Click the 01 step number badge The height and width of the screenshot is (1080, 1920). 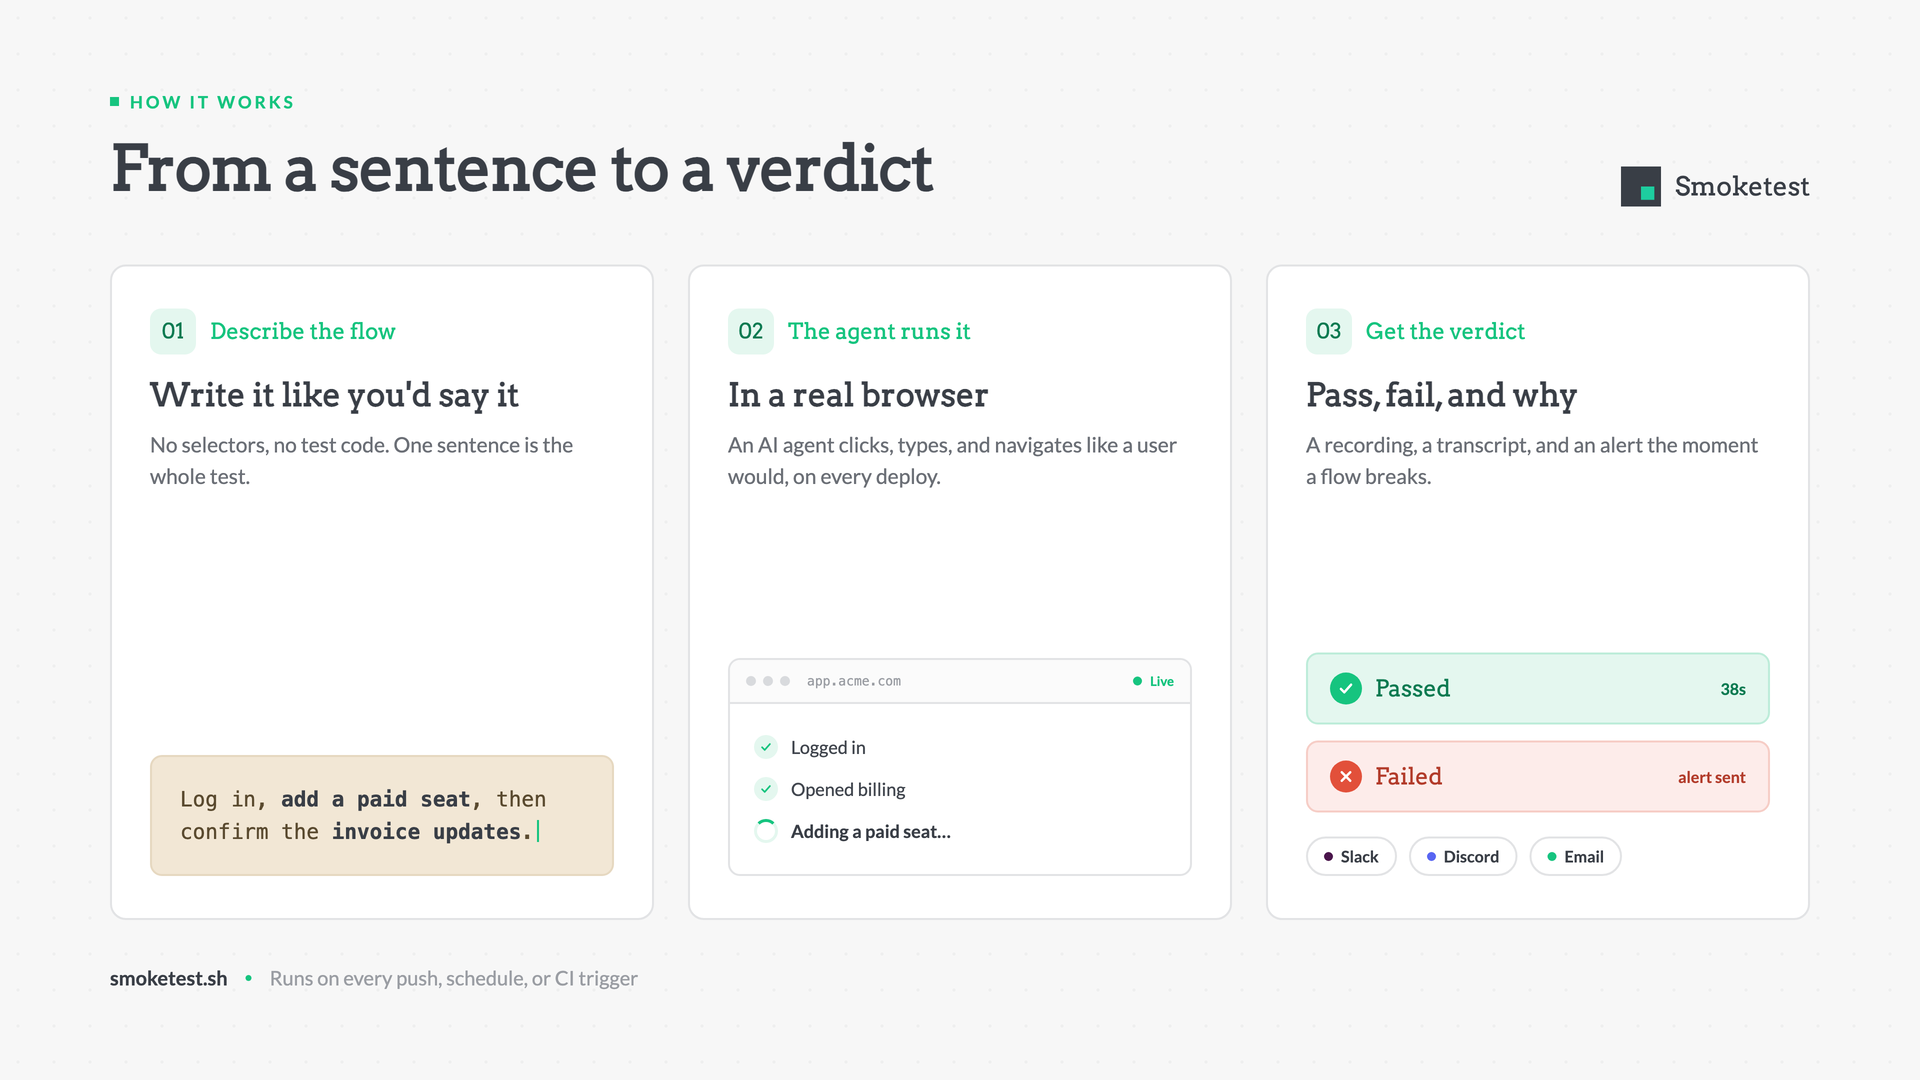[x=173, y=331]
